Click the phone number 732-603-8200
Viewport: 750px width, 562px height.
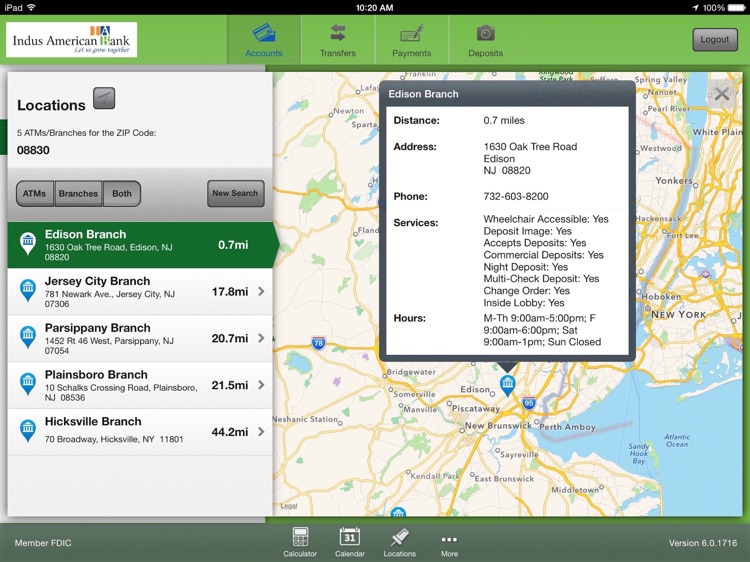tap(516, 196)
